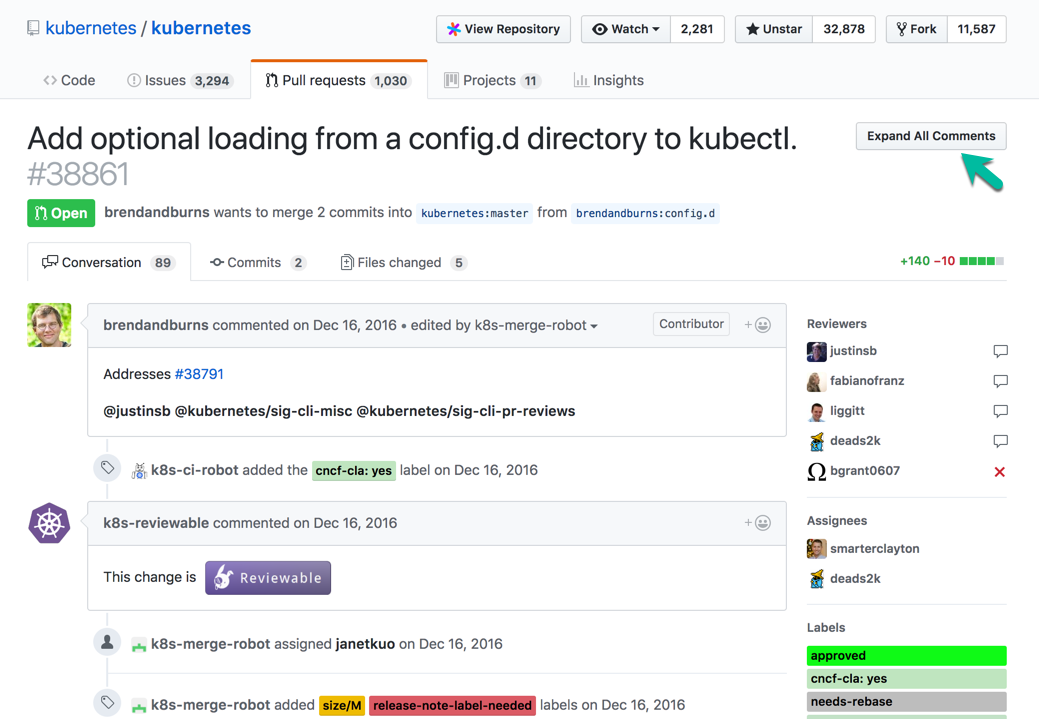This screenshot has width=1039, height=719.
Task: Click the cncf-cla: yes sidebar label
Action: click(x=906, y=679)
